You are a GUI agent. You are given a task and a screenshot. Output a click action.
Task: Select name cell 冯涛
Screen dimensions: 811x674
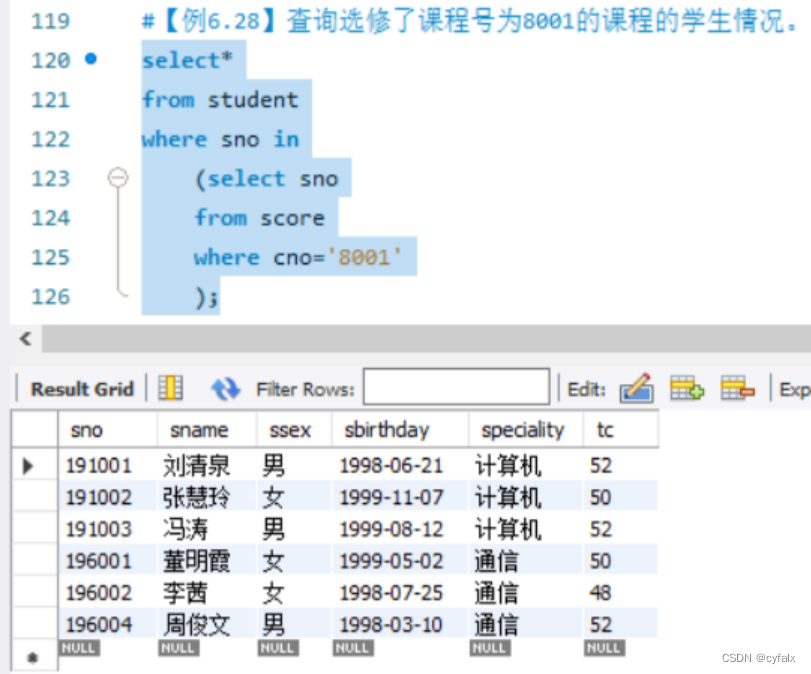[x=206, y=529]
